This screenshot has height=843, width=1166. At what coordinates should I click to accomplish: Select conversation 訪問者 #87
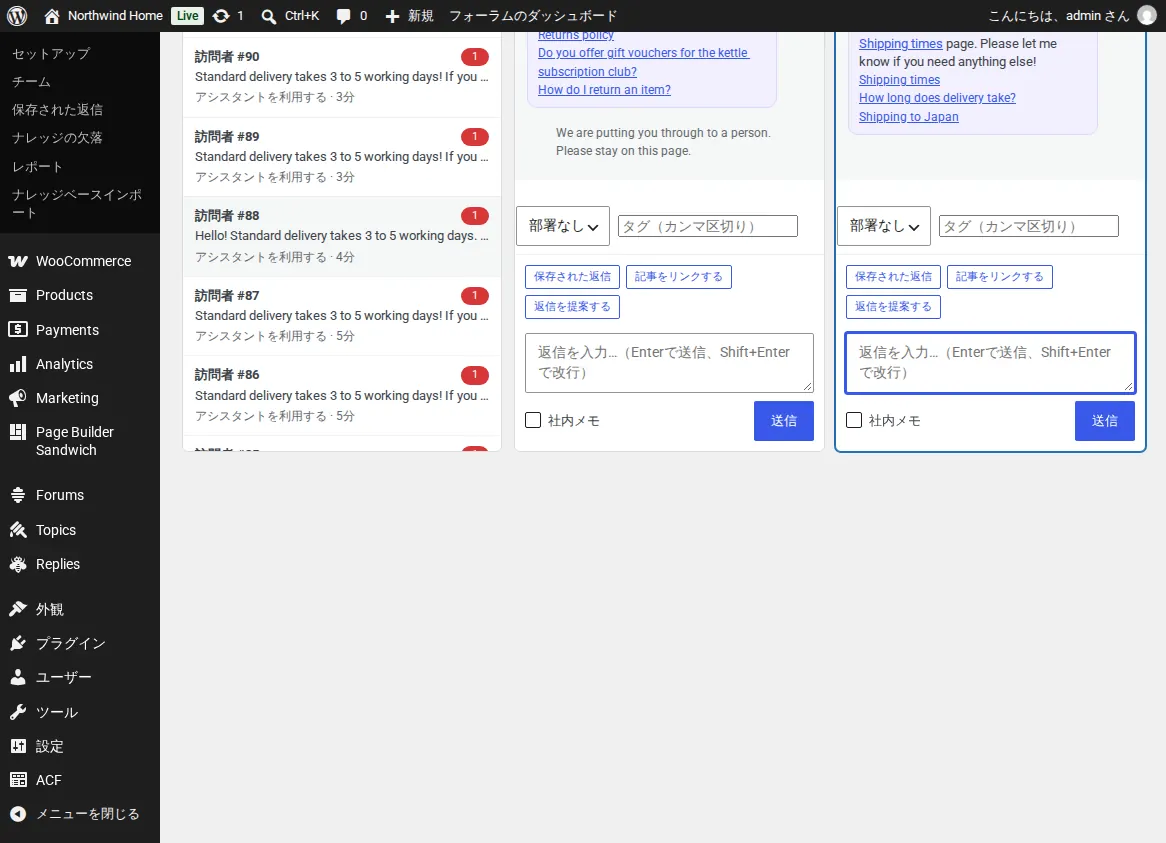coord(341,316)
